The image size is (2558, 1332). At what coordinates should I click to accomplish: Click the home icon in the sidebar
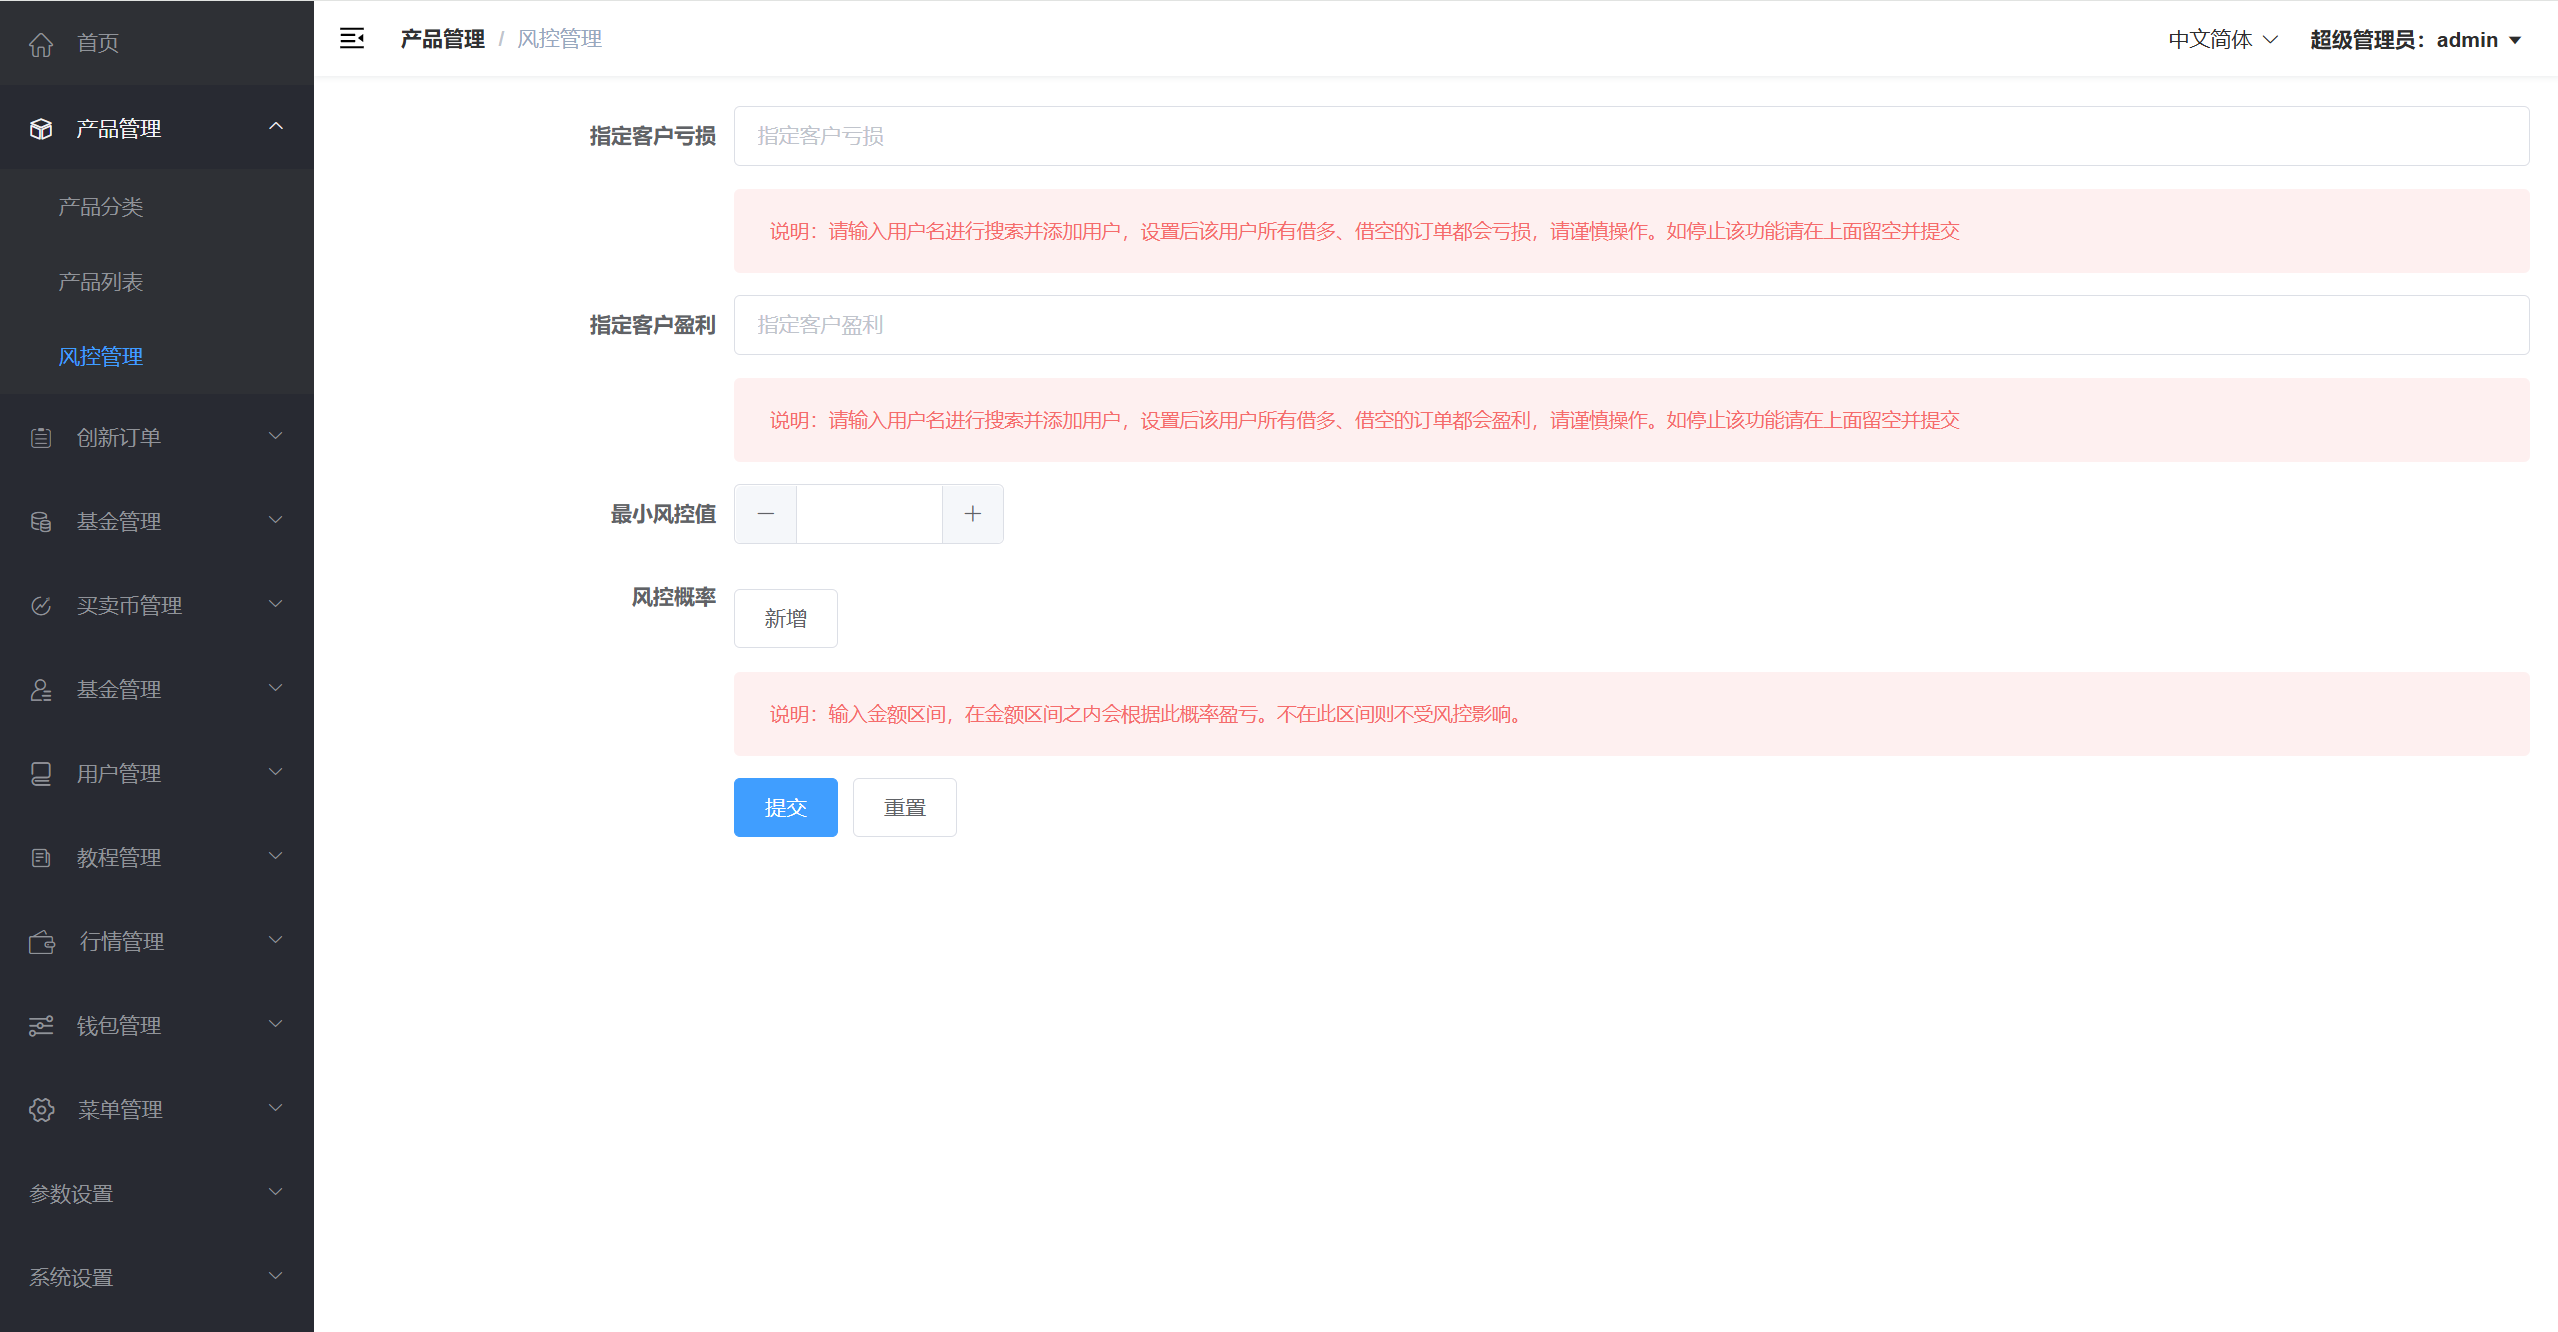pos(41,44)
